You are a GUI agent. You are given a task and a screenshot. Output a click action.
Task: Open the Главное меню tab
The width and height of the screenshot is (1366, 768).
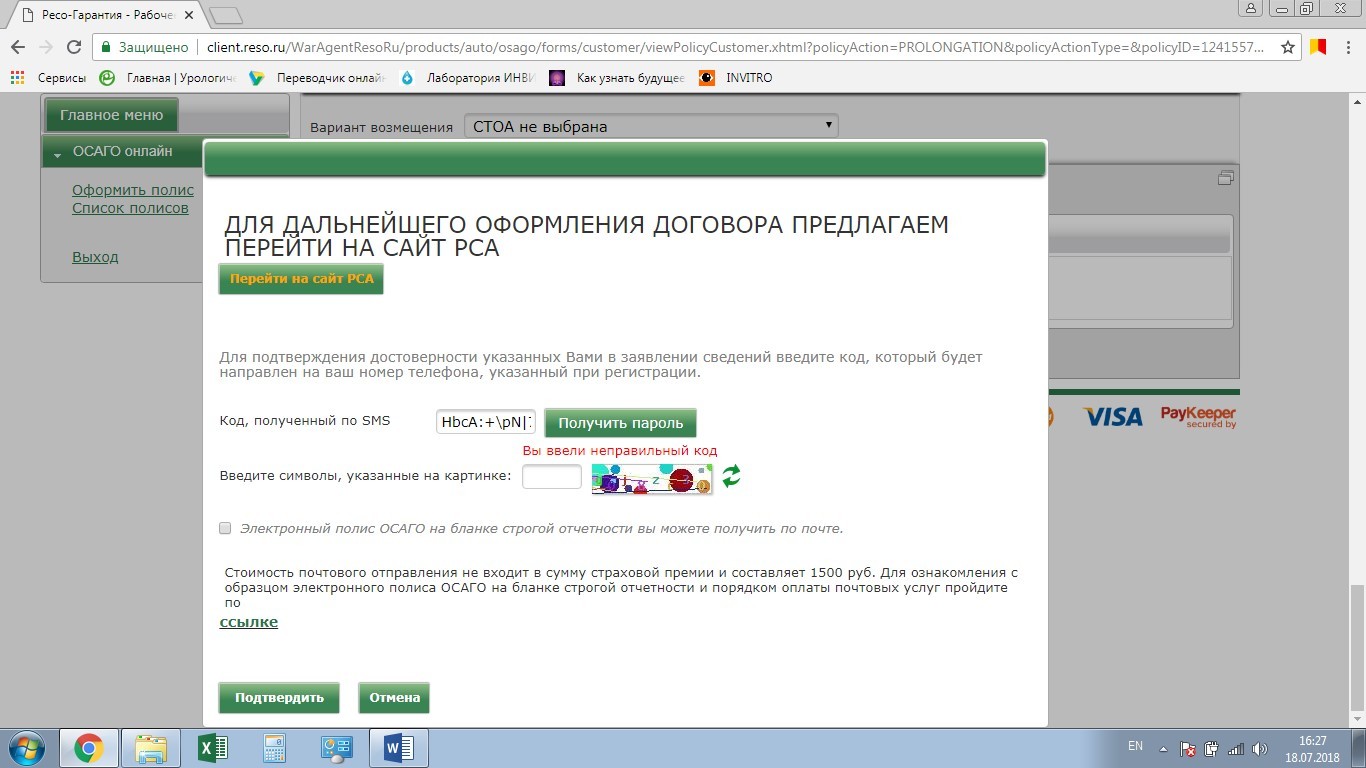click(x=111, y=115)
